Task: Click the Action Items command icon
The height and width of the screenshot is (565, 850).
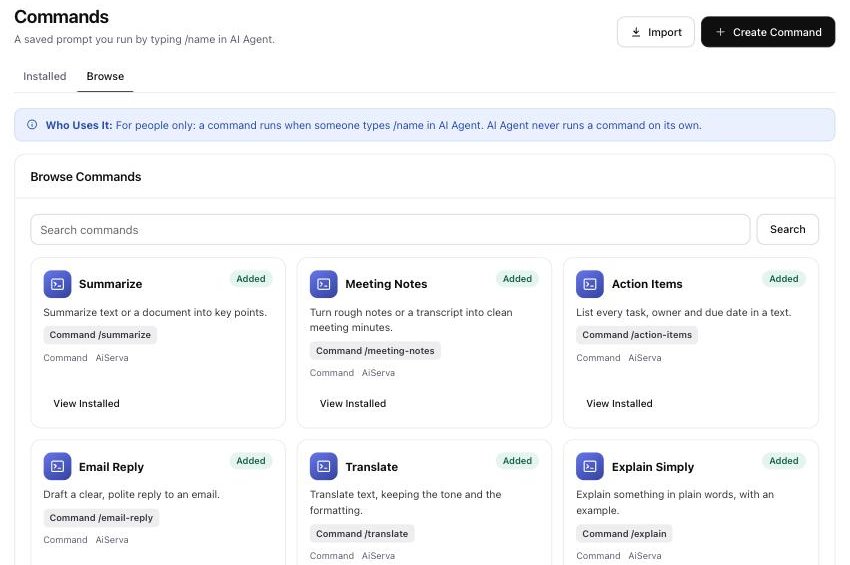Action: [590, 284]
